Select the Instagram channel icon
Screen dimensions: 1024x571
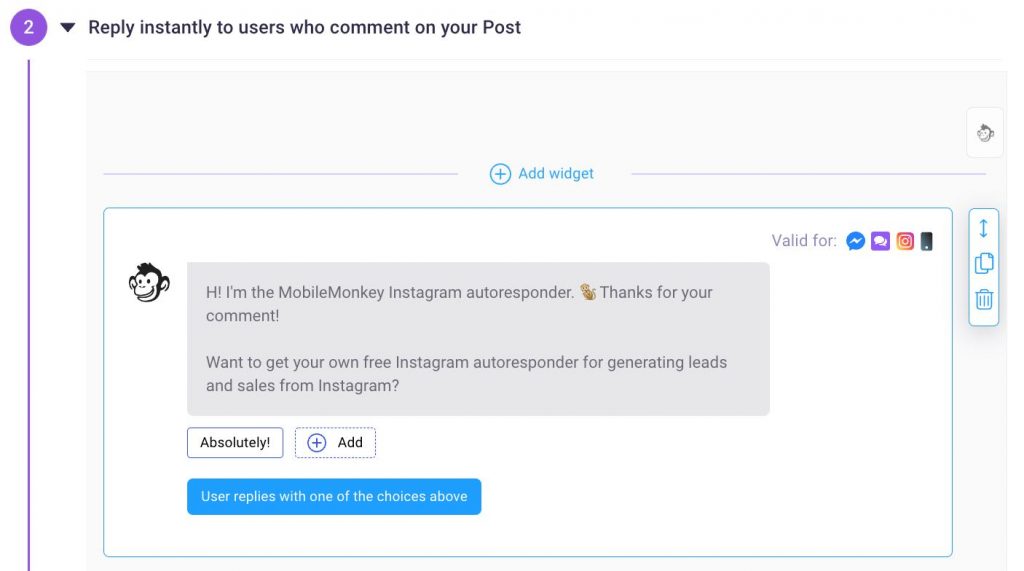point(905,241)
